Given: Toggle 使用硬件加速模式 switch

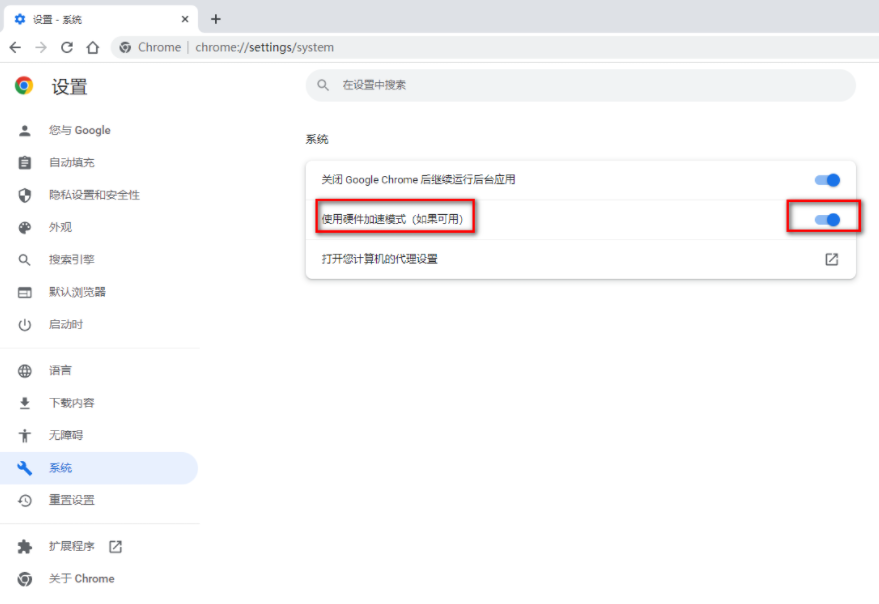Looking at the screenshot, I should tap(827, 220).
